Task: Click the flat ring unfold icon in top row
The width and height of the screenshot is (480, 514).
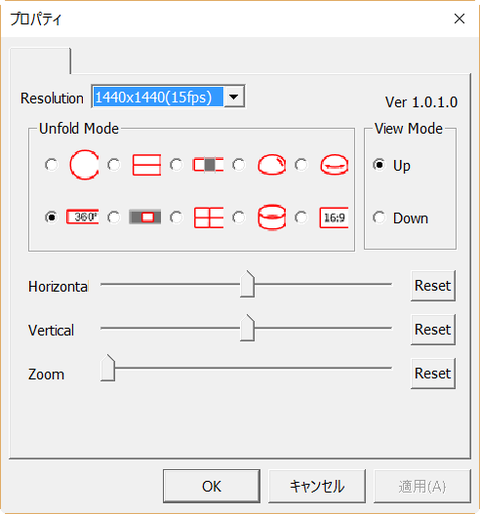Action: (334, 165)
